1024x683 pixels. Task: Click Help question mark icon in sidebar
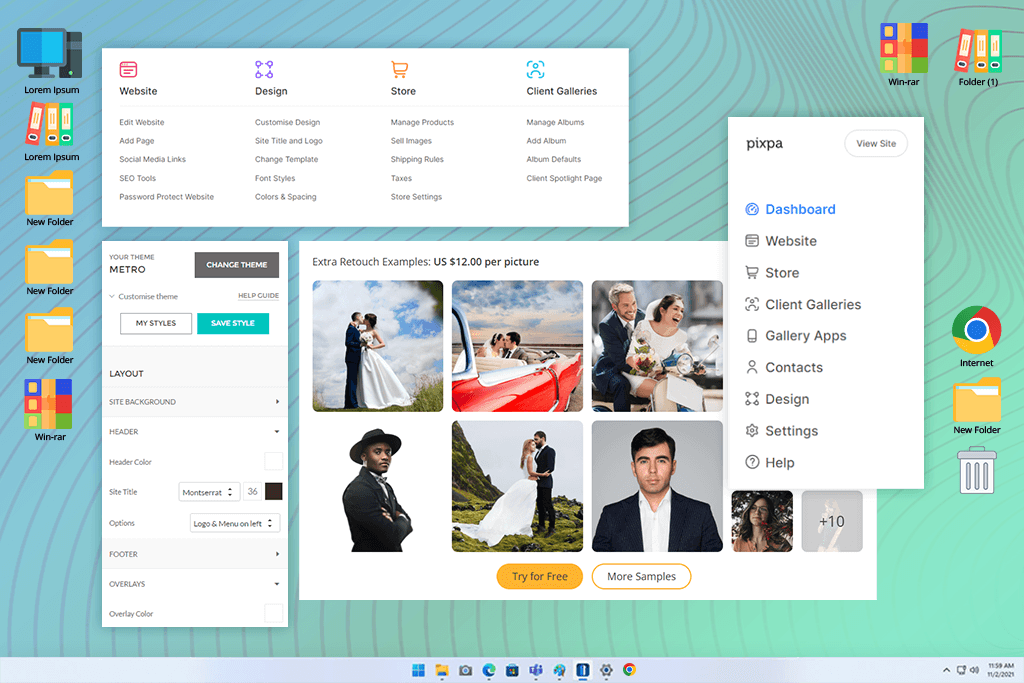coord(752,462)
